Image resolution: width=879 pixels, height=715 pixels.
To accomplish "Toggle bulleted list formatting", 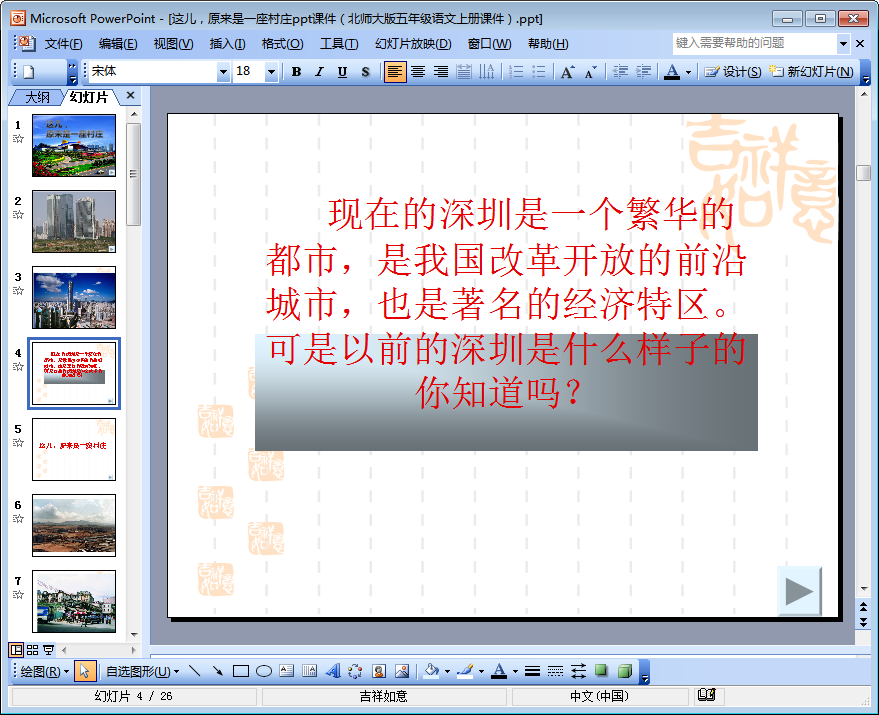I will pos(539,72).
